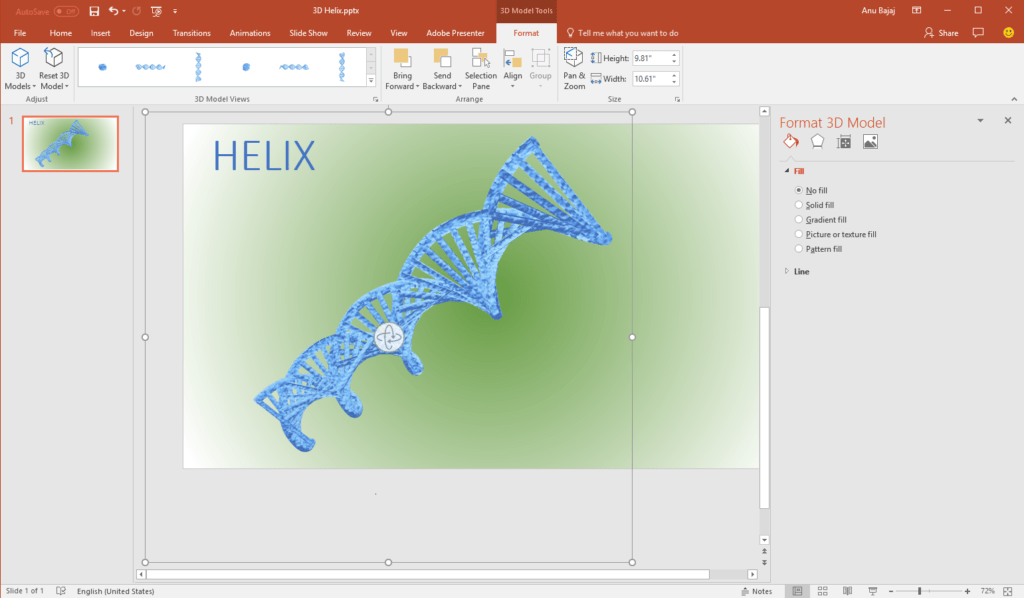Open 3D Model tab in format pane
This screenshot has height=598, width=1024.
870,142
